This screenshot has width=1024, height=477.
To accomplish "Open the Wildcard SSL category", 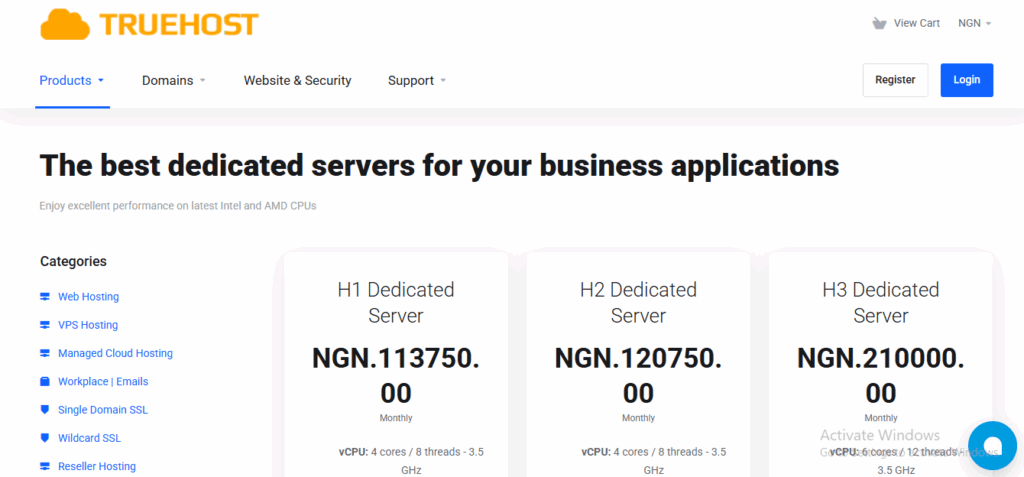I will (89, 438).
